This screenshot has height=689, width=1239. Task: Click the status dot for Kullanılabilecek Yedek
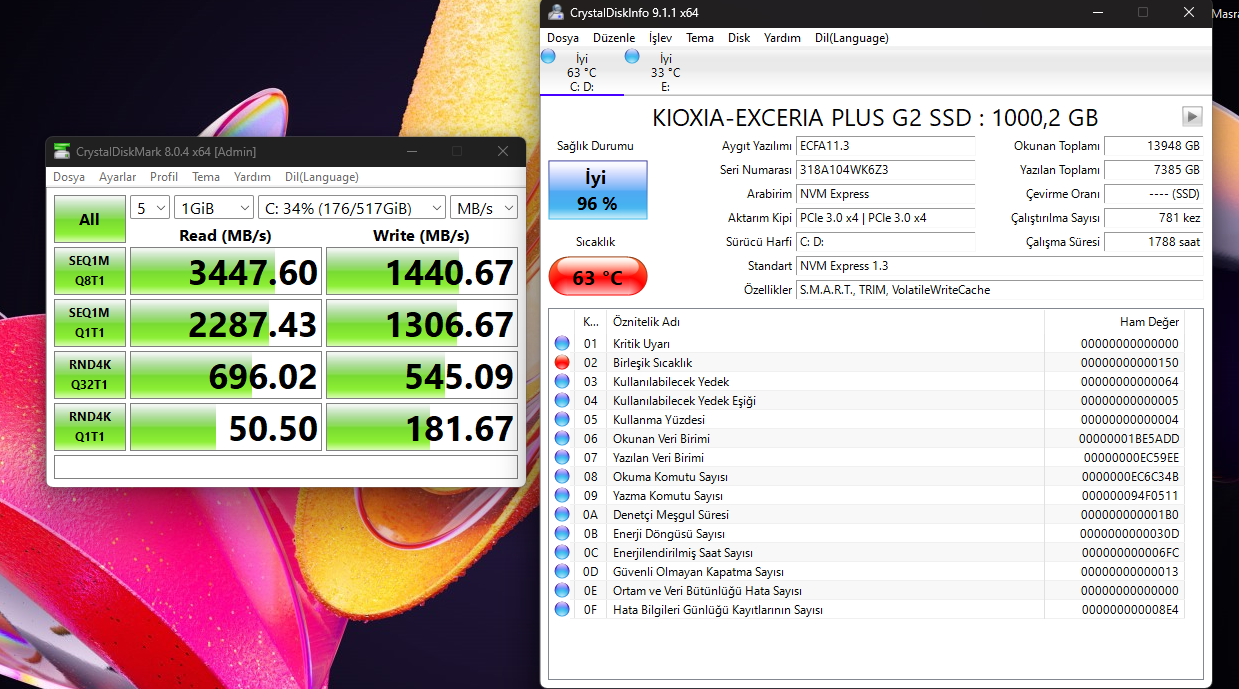tap(561, 381)
